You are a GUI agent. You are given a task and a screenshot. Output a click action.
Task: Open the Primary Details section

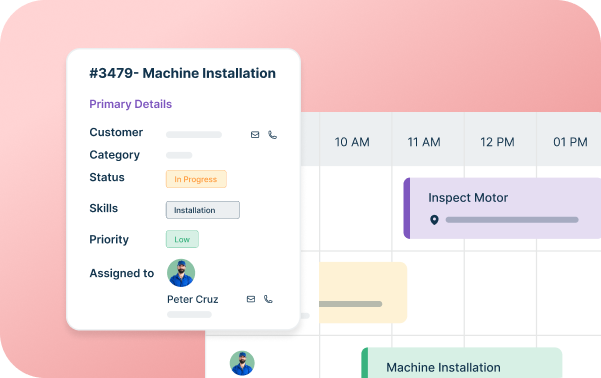pos(130,104)
